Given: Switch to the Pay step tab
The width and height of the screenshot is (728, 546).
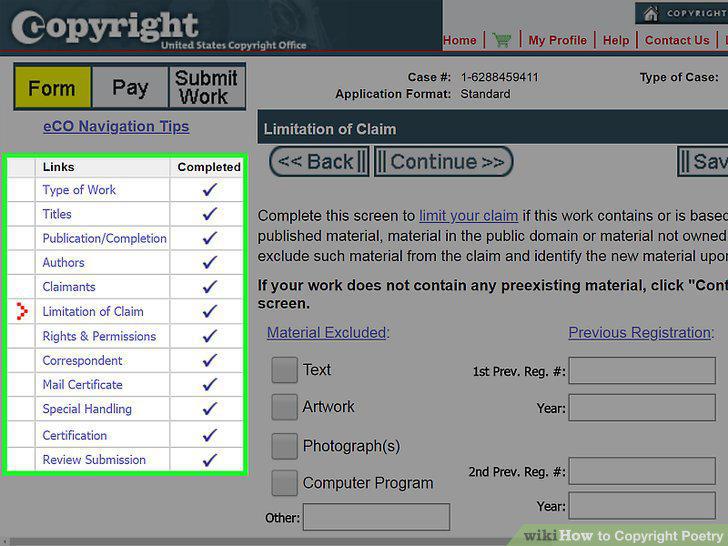Looking at the screenshot, I should 130,87.
